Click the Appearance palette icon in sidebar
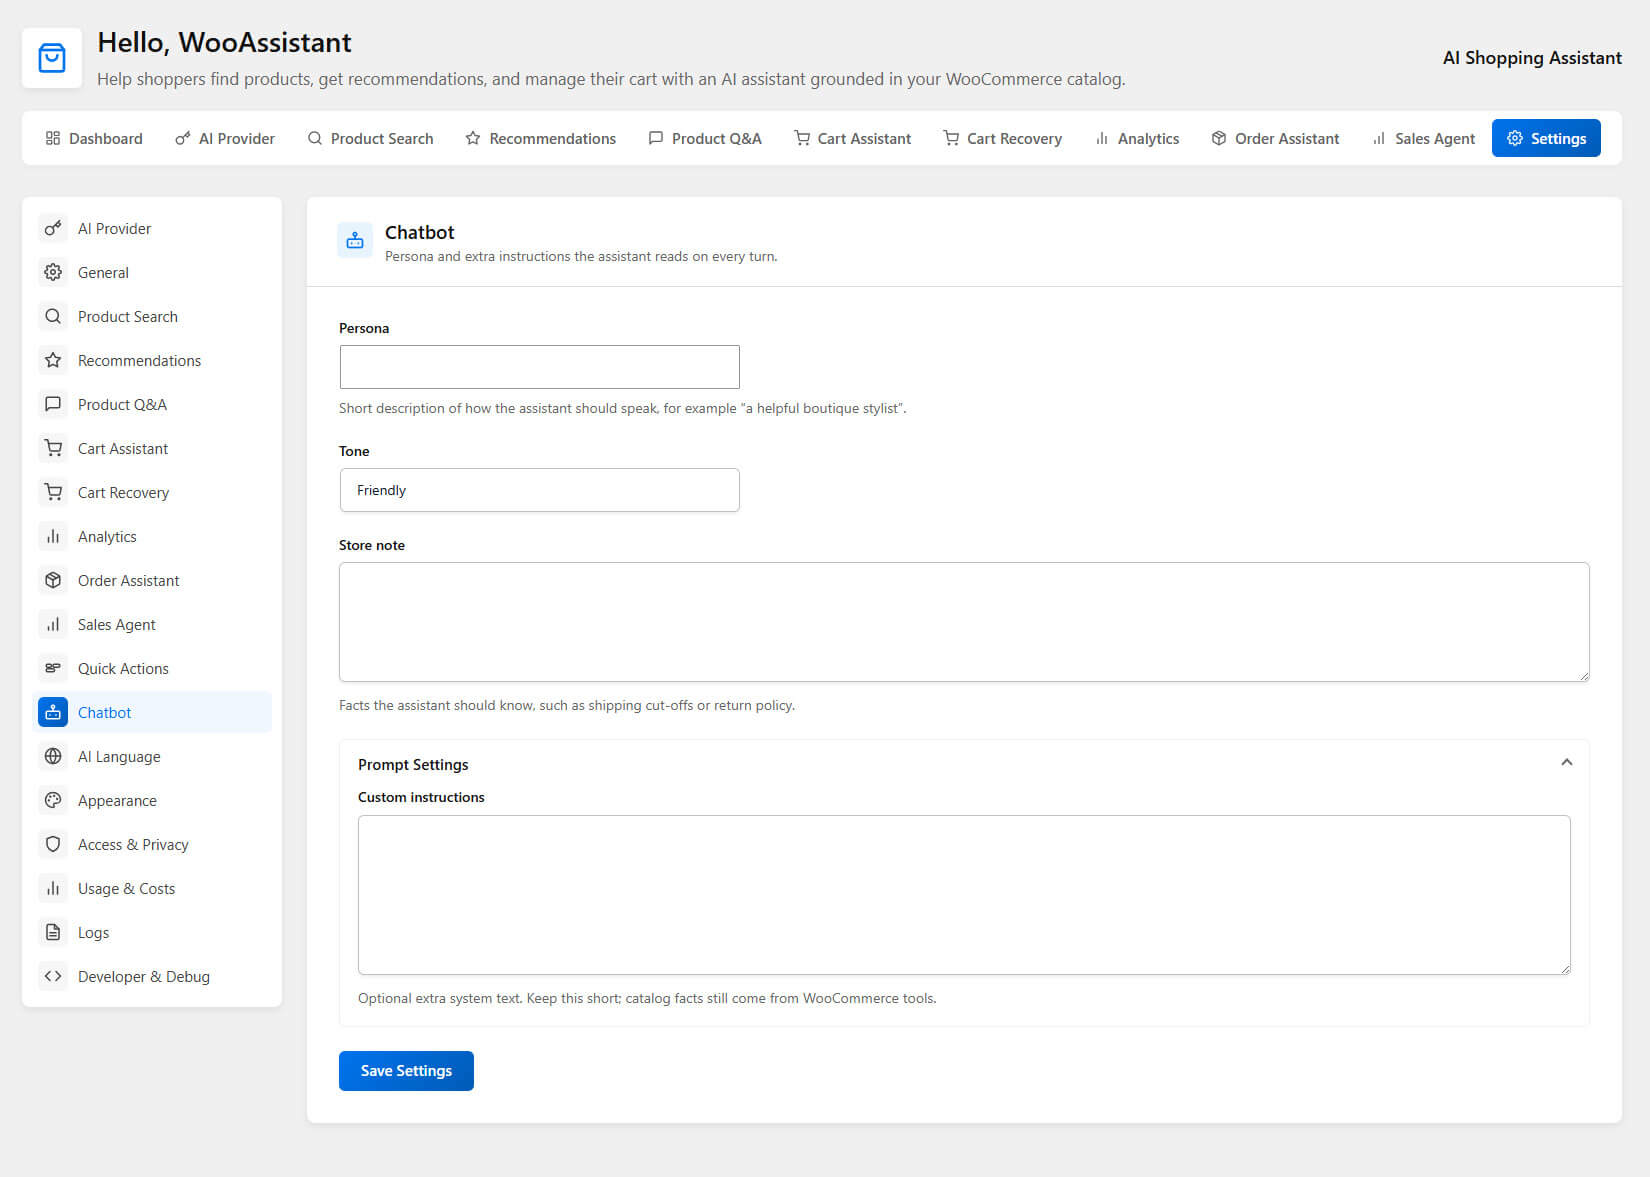Viewport: 1650px width, 1177px height. [53, 800]
